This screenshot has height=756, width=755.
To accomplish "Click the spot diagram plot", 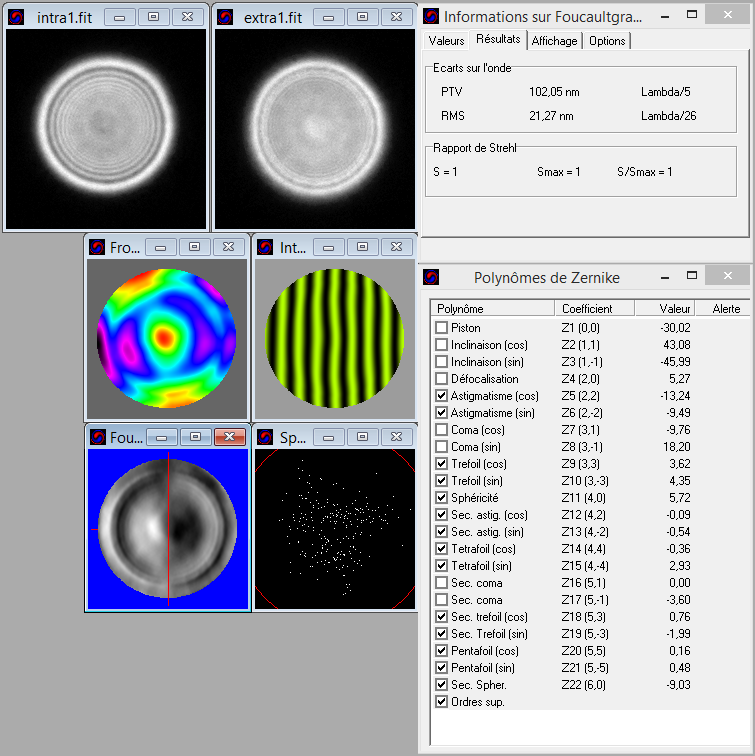I will [335, 529].
